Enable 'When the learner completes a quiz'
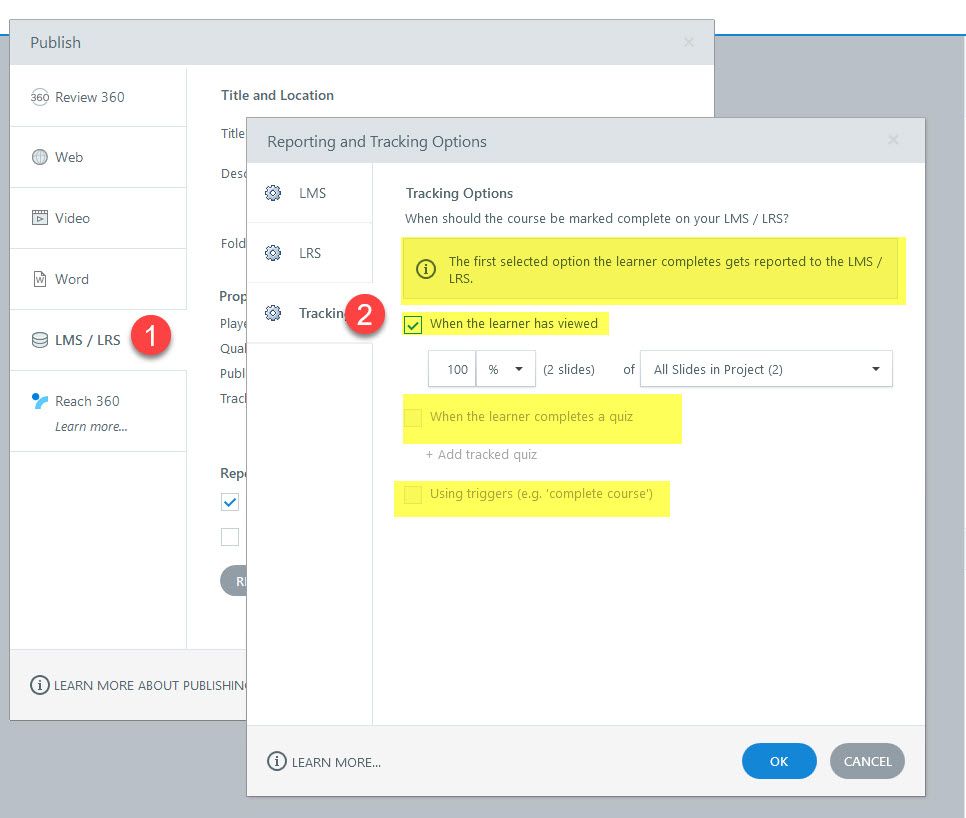The image size is (966, 818). (x=413, y=418)
